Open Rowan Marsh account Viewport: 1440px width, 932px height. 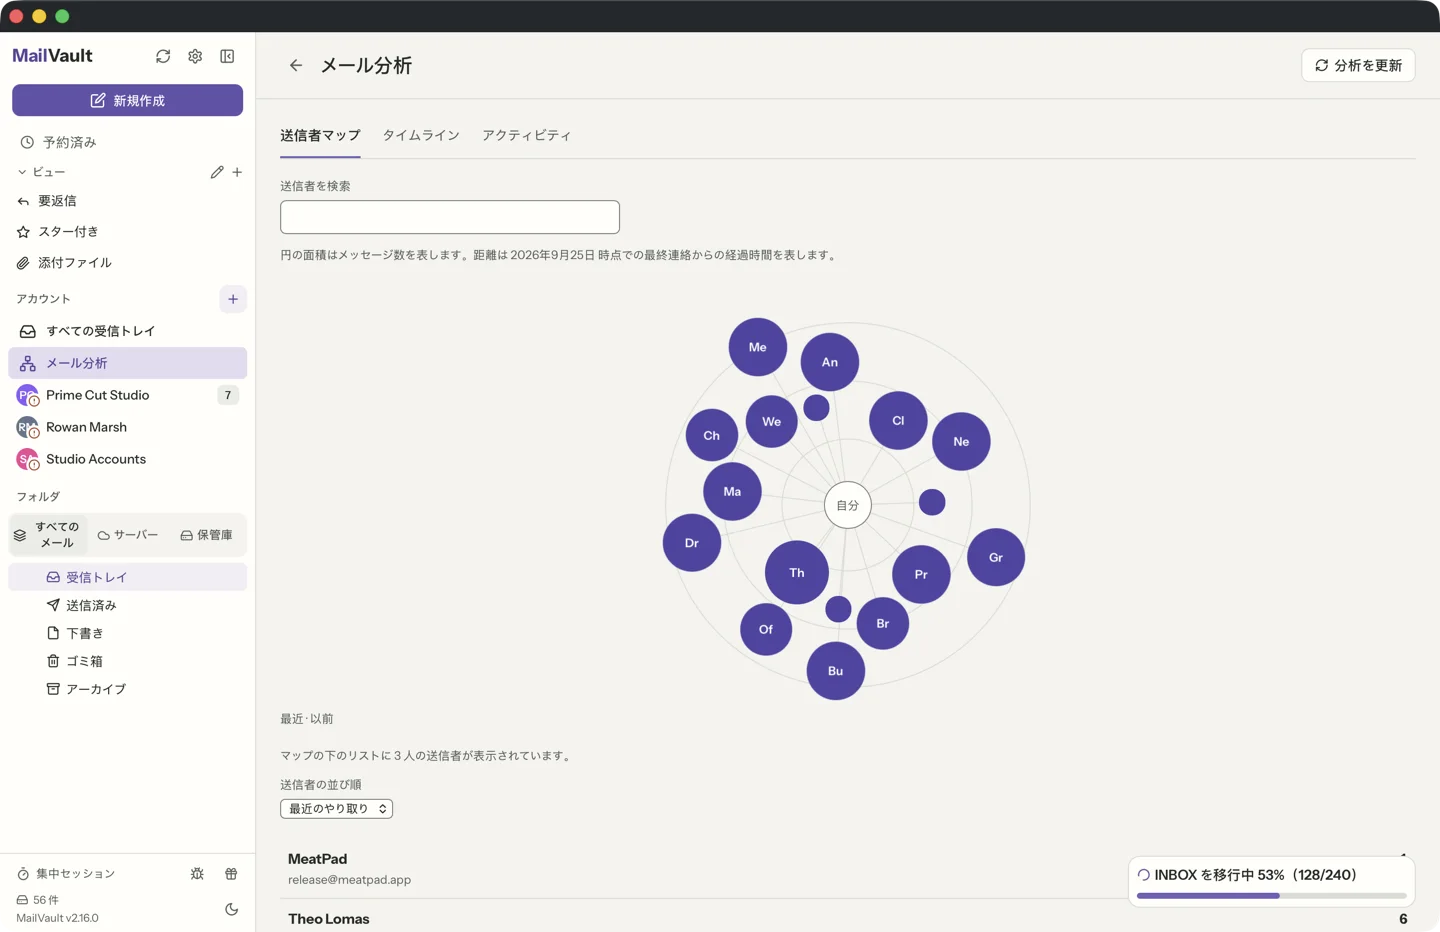(x=128, y=427)
